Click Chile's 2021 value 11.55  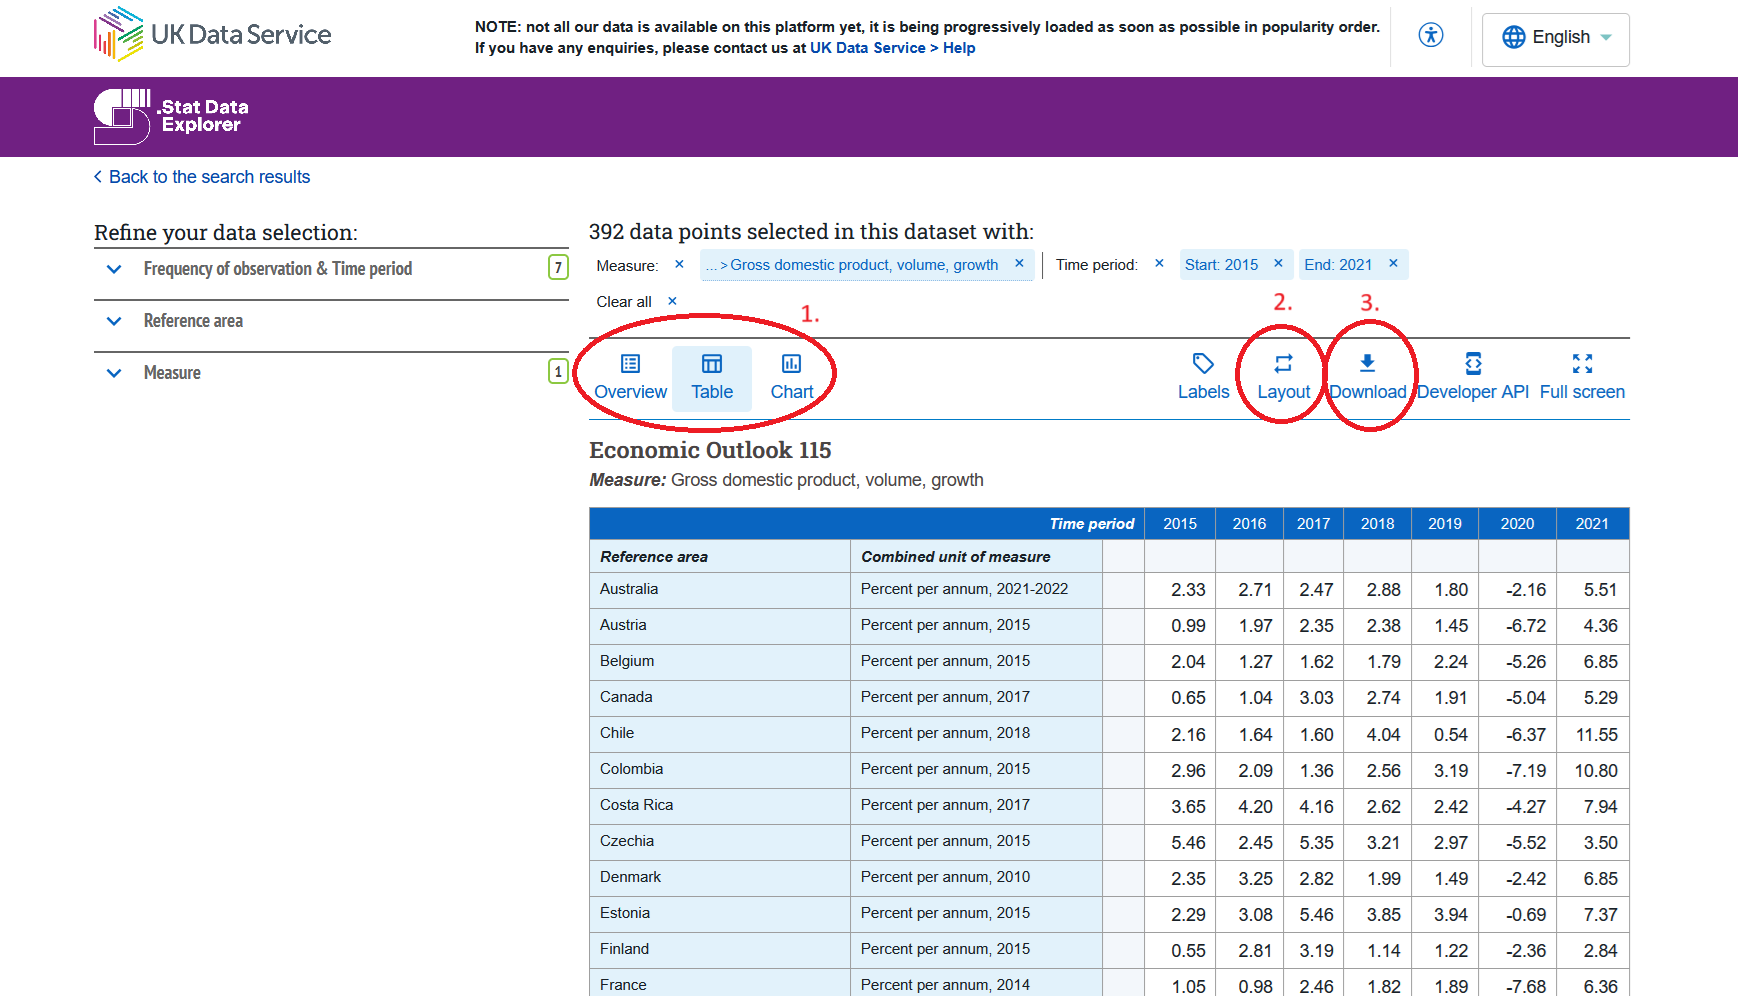coord(1596,735)
